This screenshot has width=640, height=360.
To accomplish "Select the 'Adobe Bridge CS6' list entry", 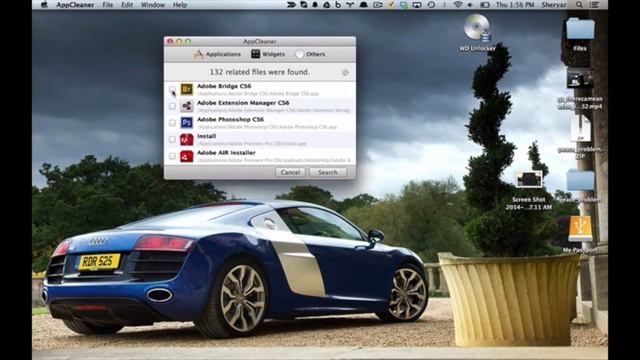I will (260, 89).
